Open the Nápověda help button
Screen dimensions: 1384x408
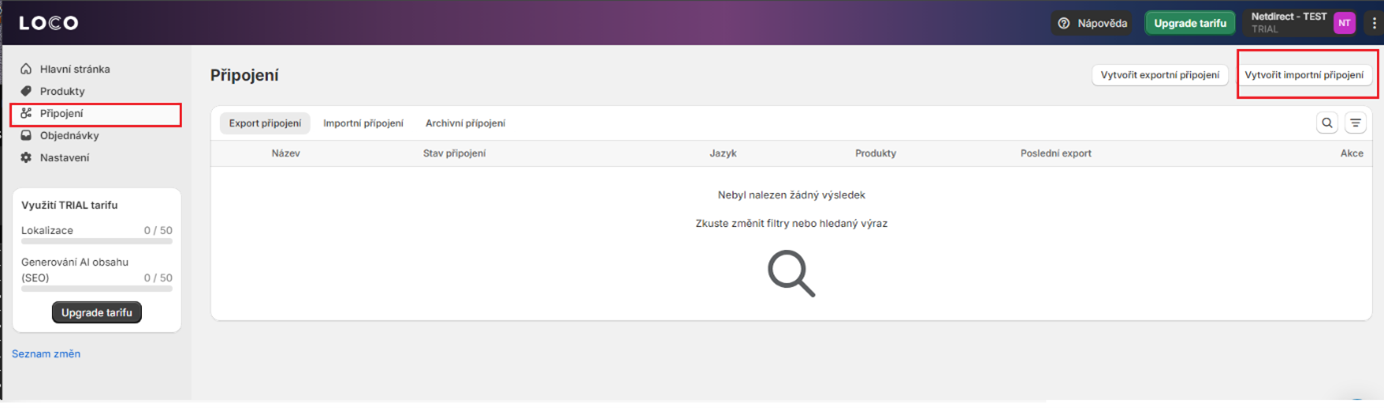(x=1092, y=23)
